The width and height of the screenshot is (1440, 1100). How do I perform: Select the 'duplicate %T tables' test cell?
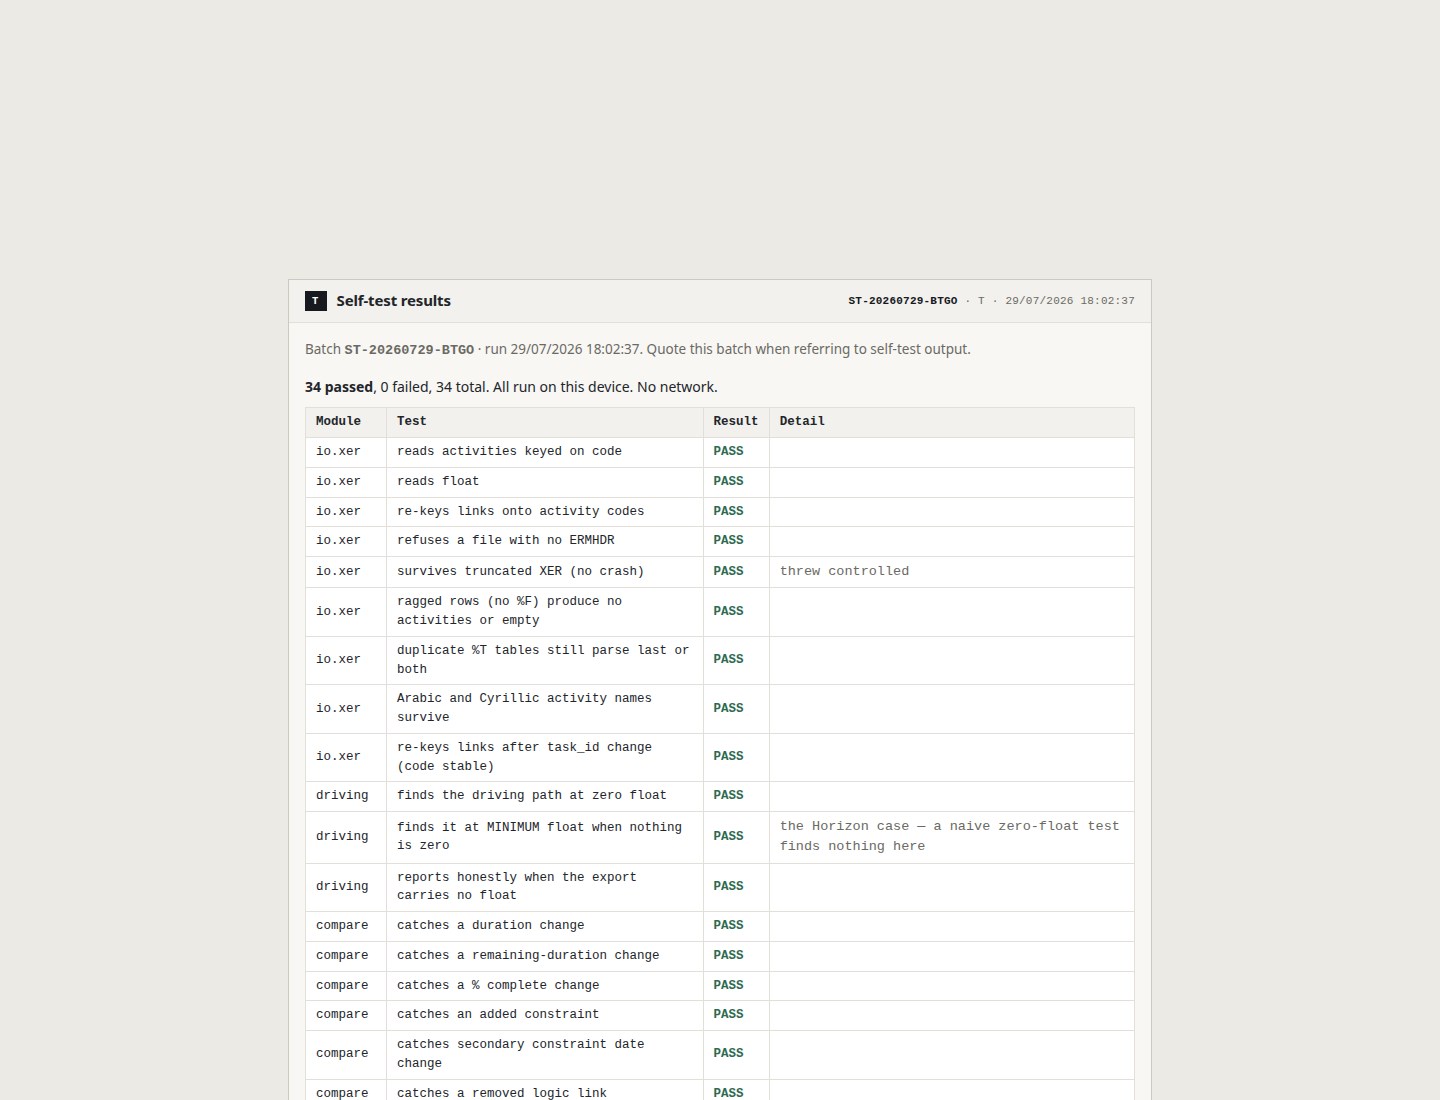pyautogui.click(x=545, y=660)
